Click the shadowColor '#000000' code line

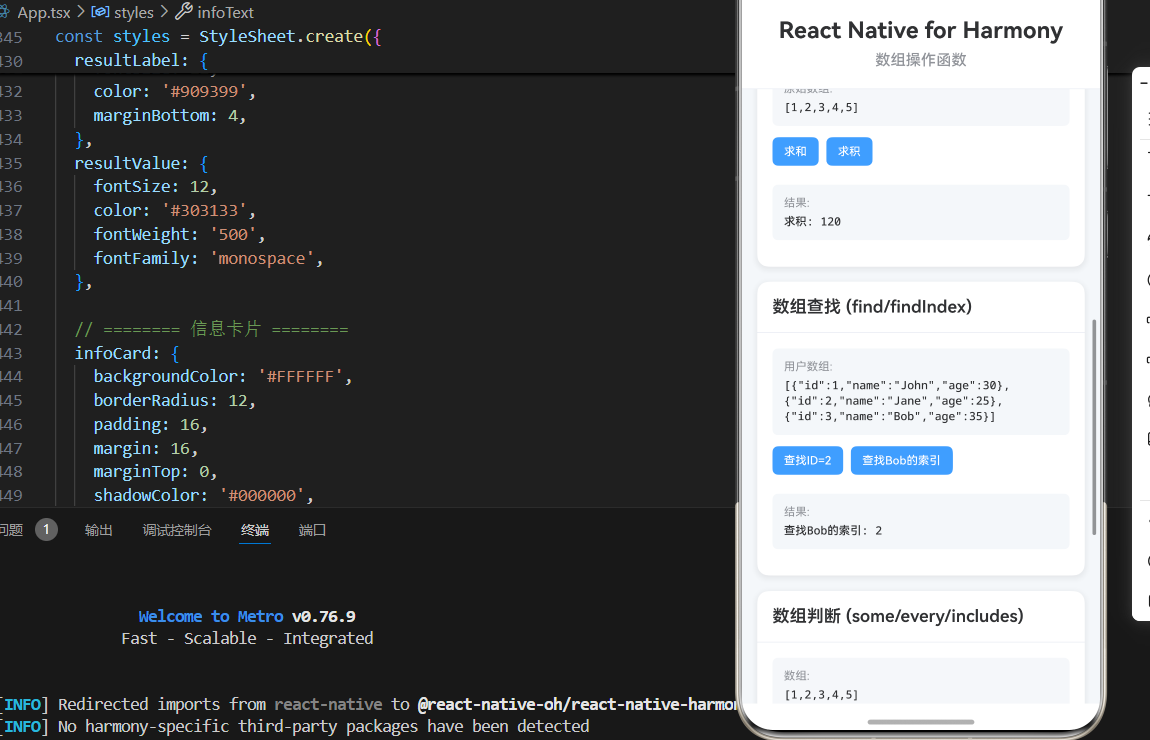coord(204,495)
